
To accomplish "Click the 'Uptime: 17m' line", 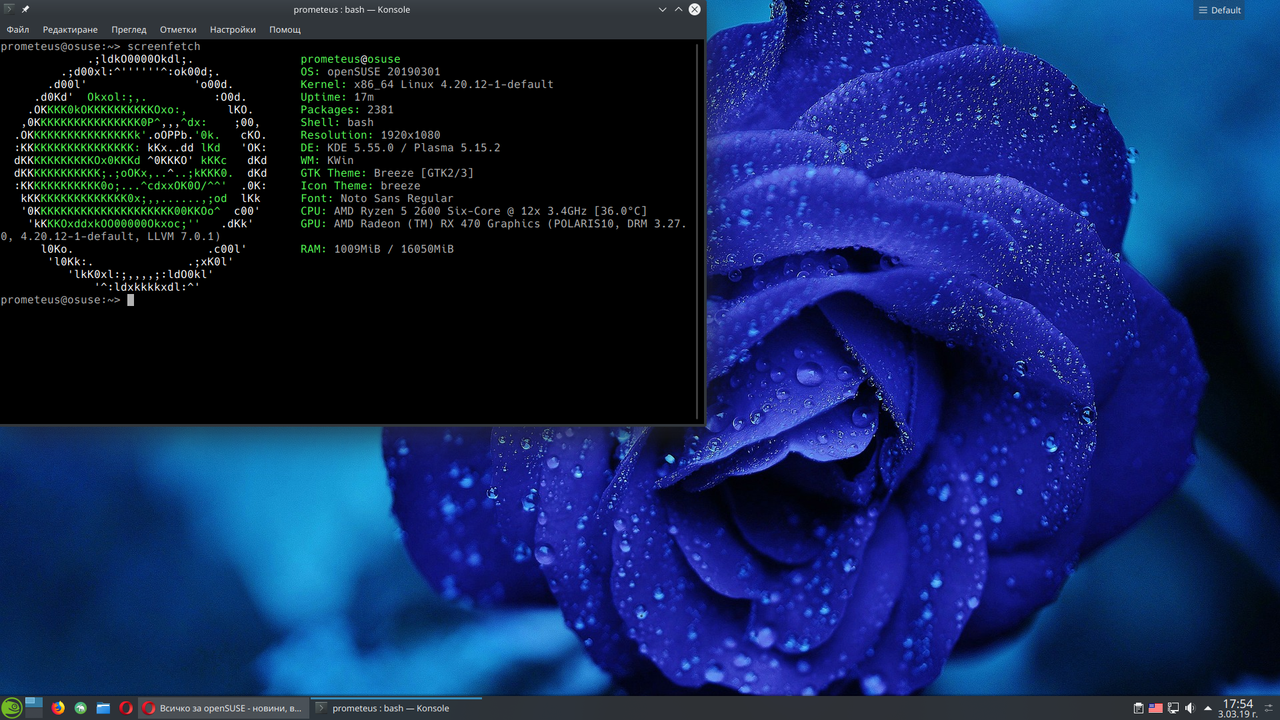I will click(x=337, y=98).
